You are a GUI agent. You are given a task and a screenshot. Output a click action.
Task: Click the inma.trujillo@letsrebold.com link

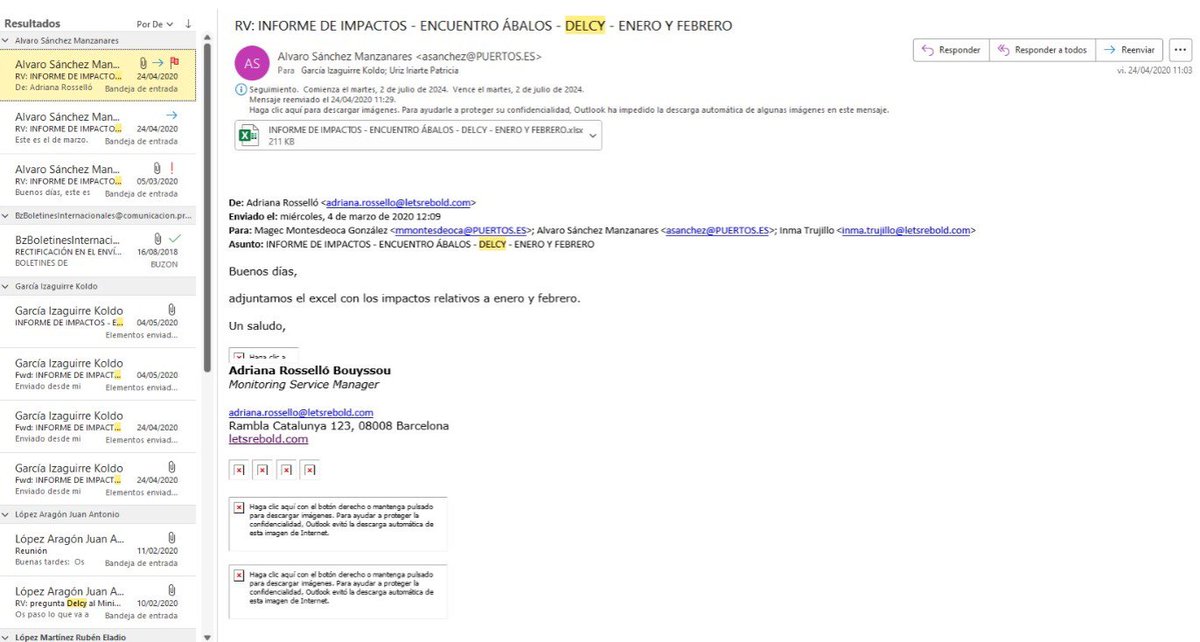click(x=906, y=230)
